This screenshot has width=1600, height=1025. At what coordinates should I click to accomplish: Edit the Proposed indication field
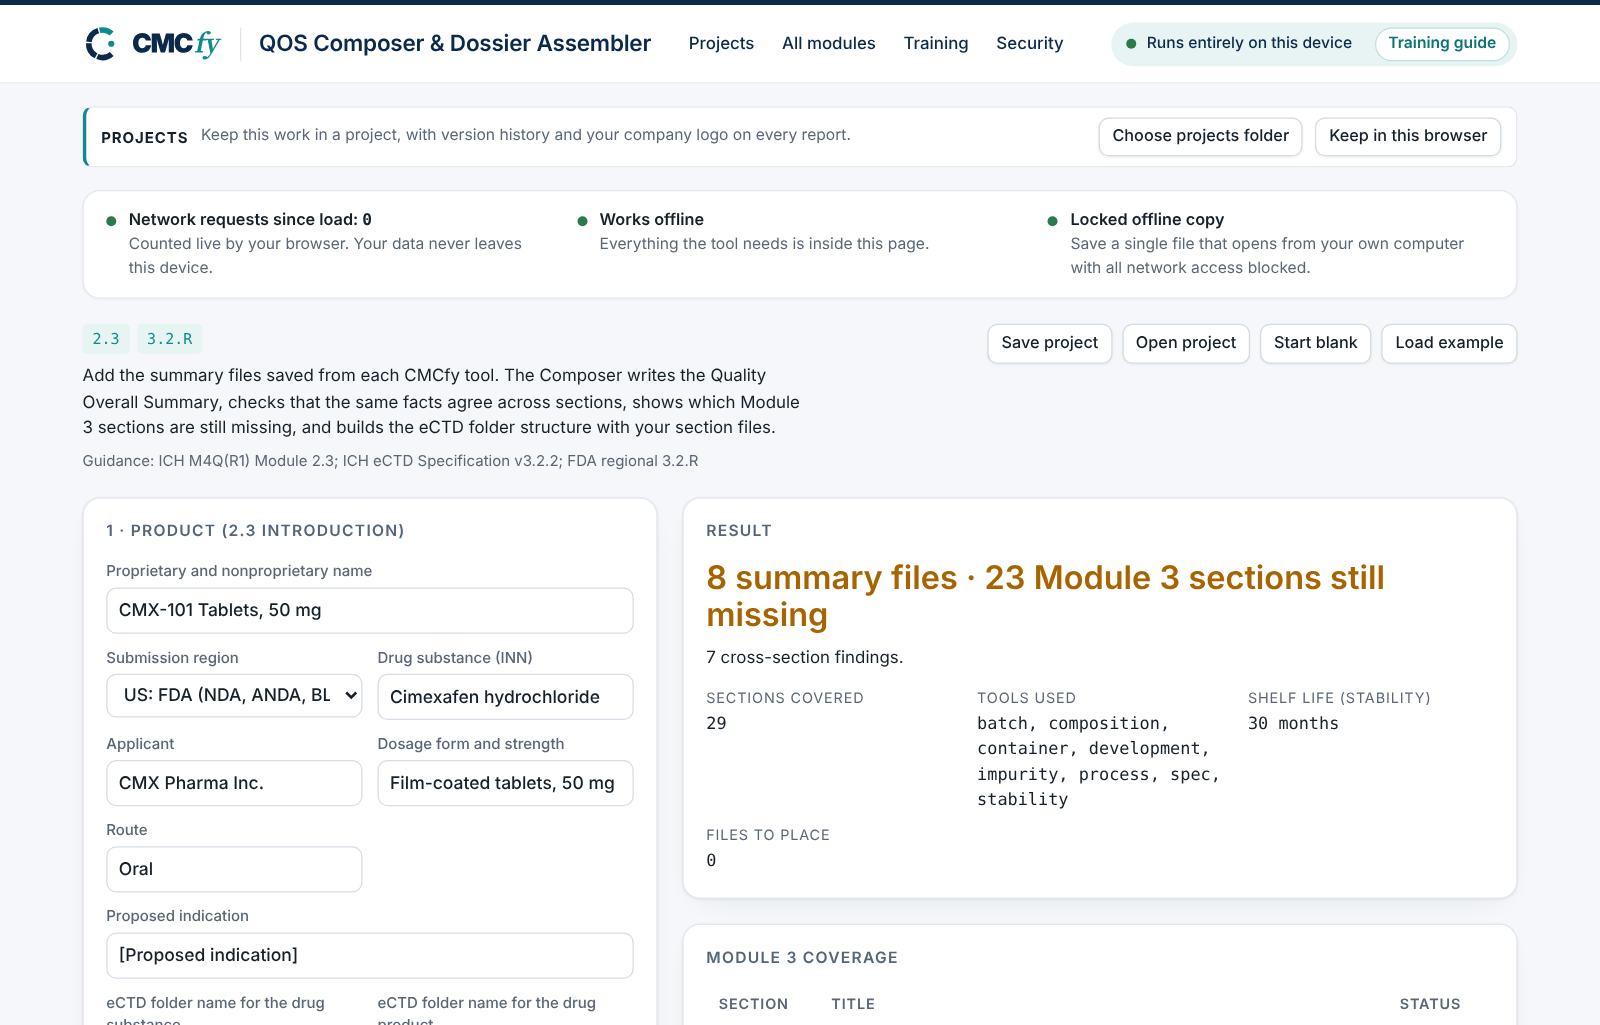tap(370, 955)
